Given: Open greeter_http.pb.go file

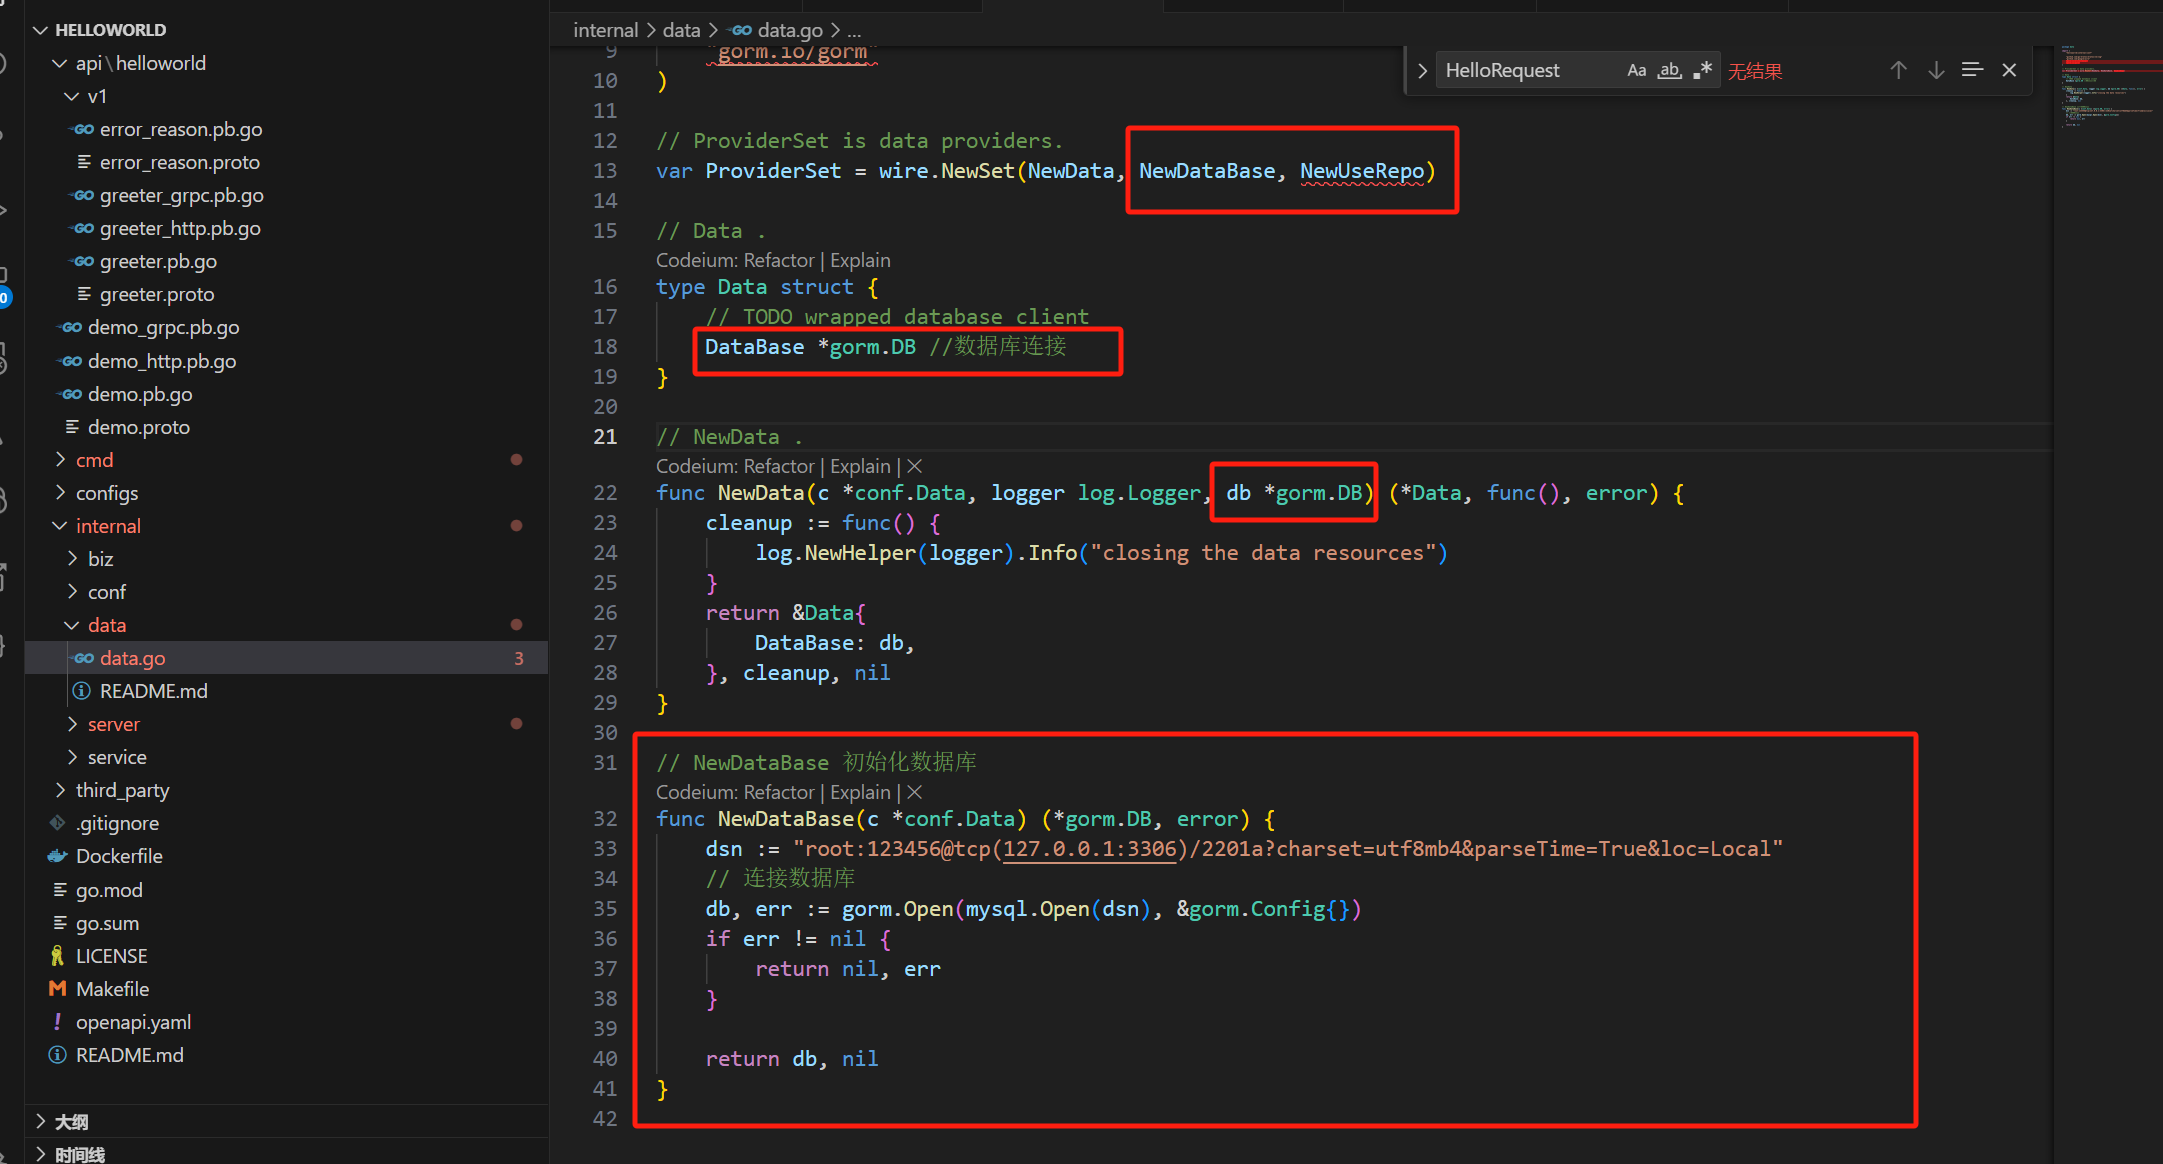Looking at the screenshot, I should click(180, 228).
